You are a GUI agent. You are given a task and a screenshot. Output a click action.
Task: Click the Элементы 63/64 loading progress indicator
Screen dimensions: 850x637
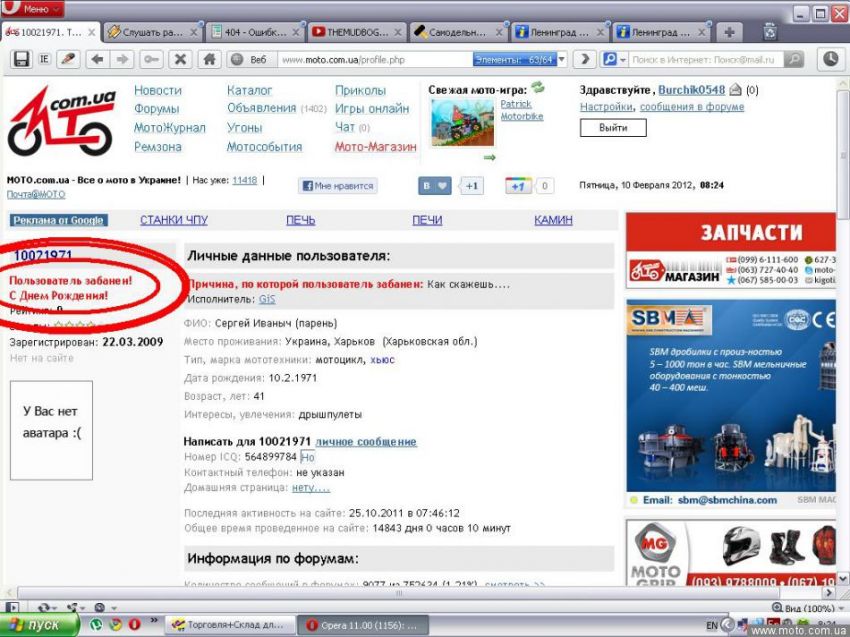click(514, 60)
